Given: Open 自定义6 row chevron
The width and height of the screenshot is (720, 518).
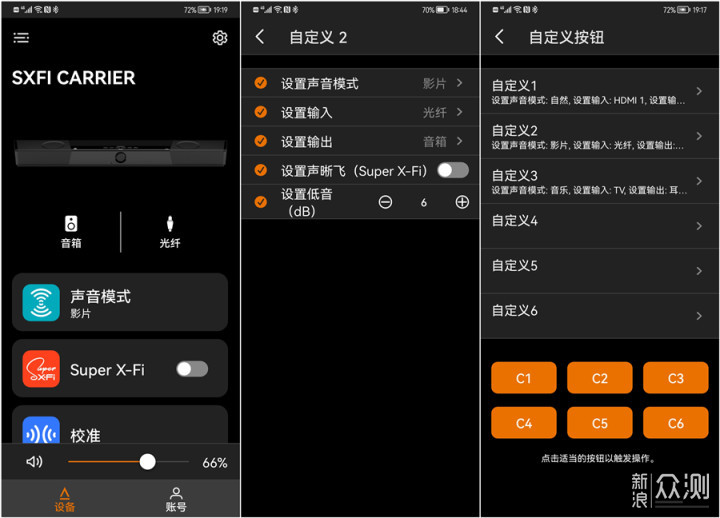Looking at the screenshot, I should (699, 316).
